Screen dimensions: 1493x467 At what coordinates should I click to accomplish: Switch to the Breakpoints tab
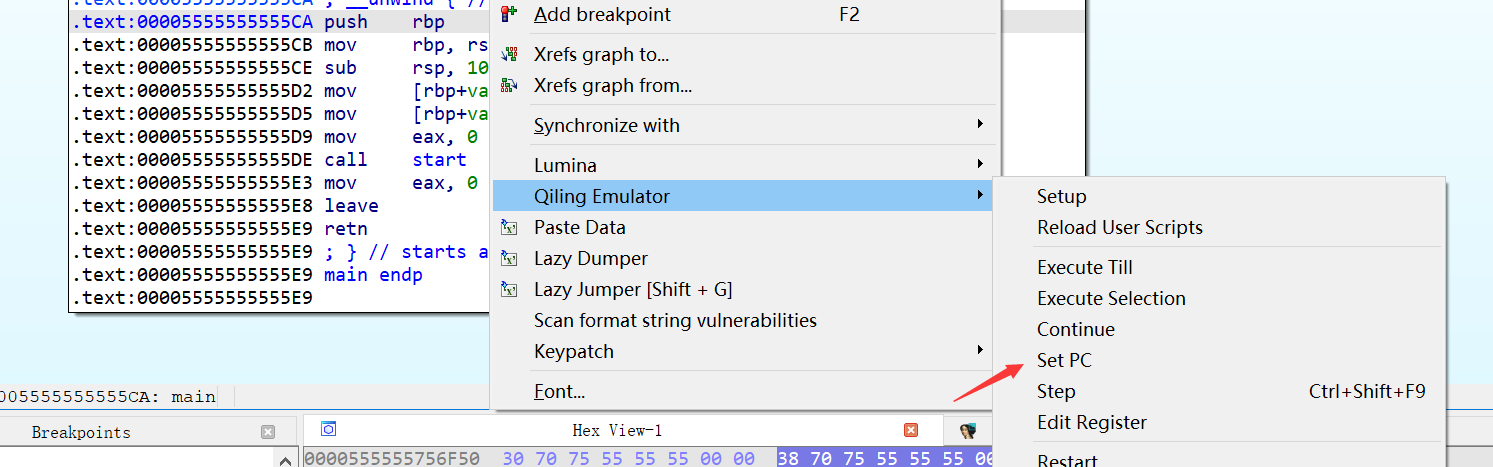click(x=81, y=432)
